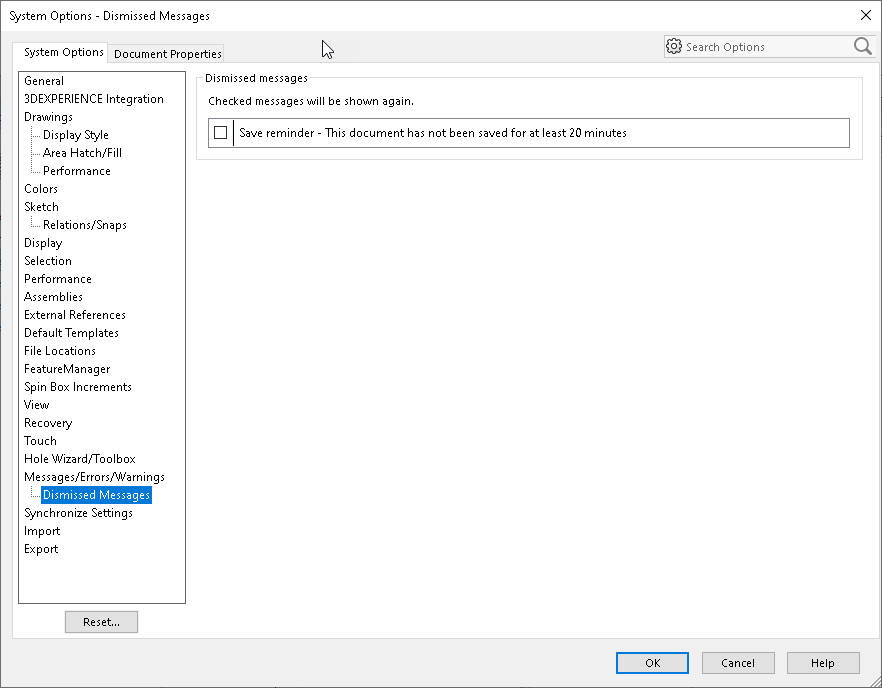
Task: Click the gear icon in Search Options
Action: [674, 46]
